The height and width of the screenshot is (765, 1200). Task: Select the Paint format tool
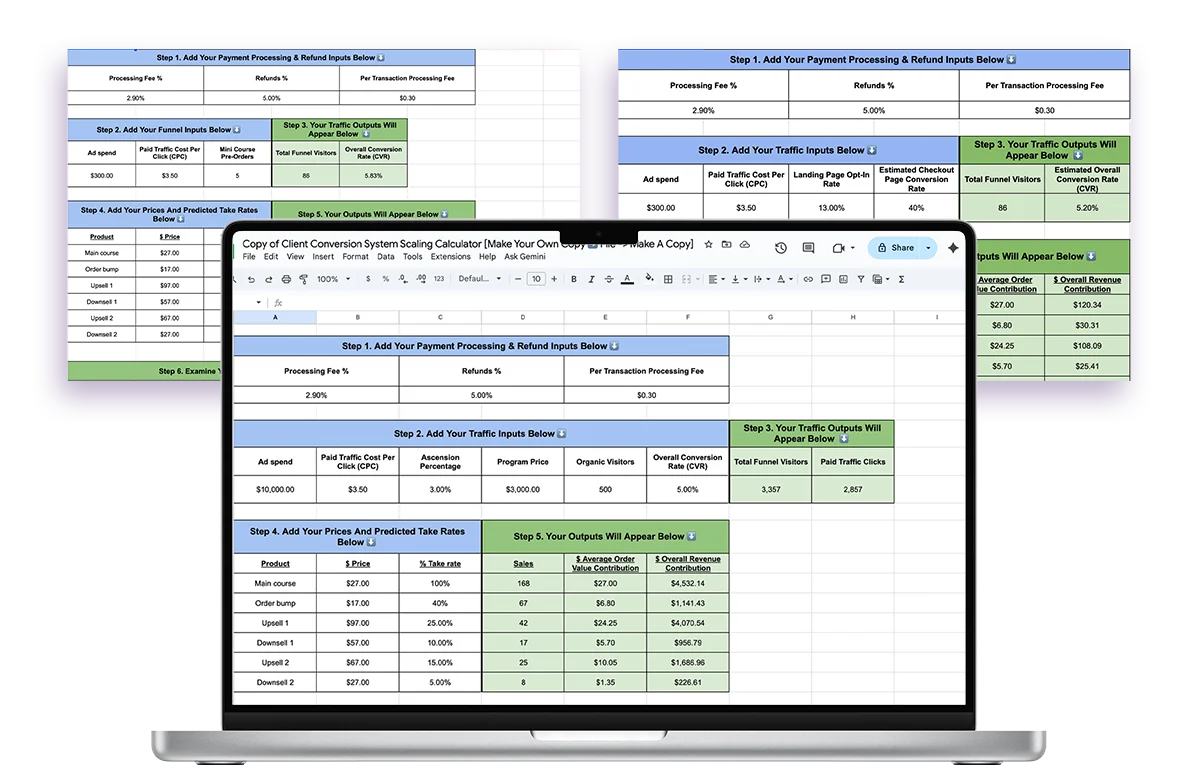coord(303,279)
